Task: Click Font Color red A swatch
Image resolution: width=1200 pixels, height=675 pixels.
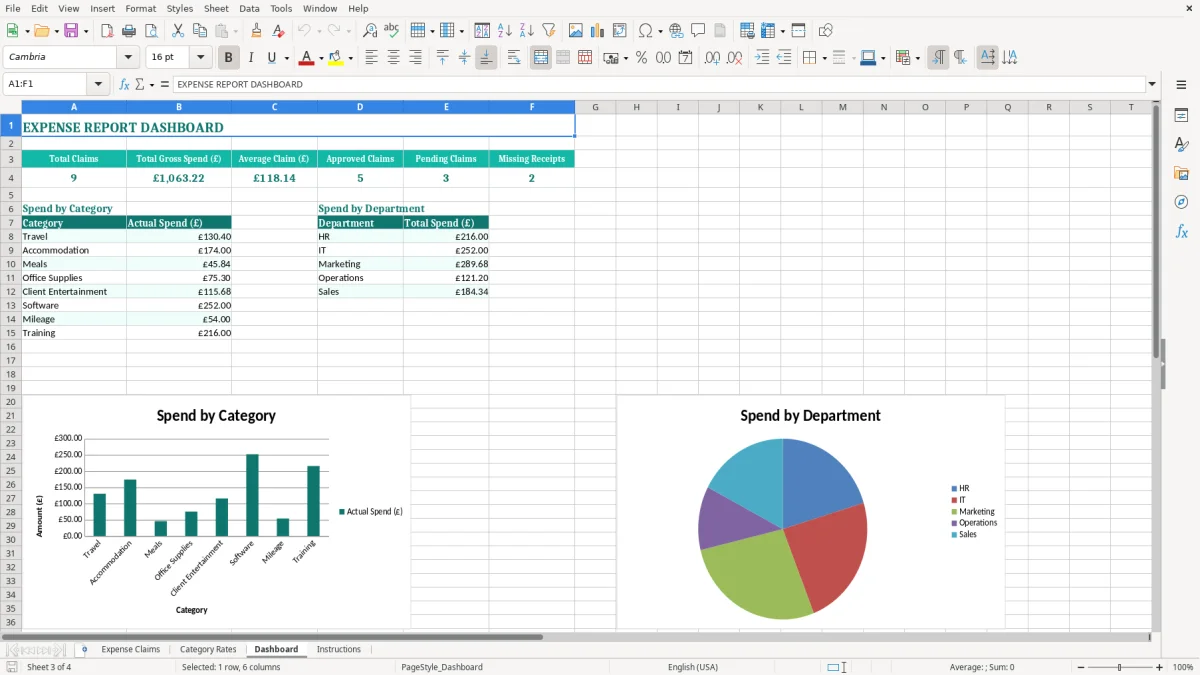Action: (x=306, y=58)
